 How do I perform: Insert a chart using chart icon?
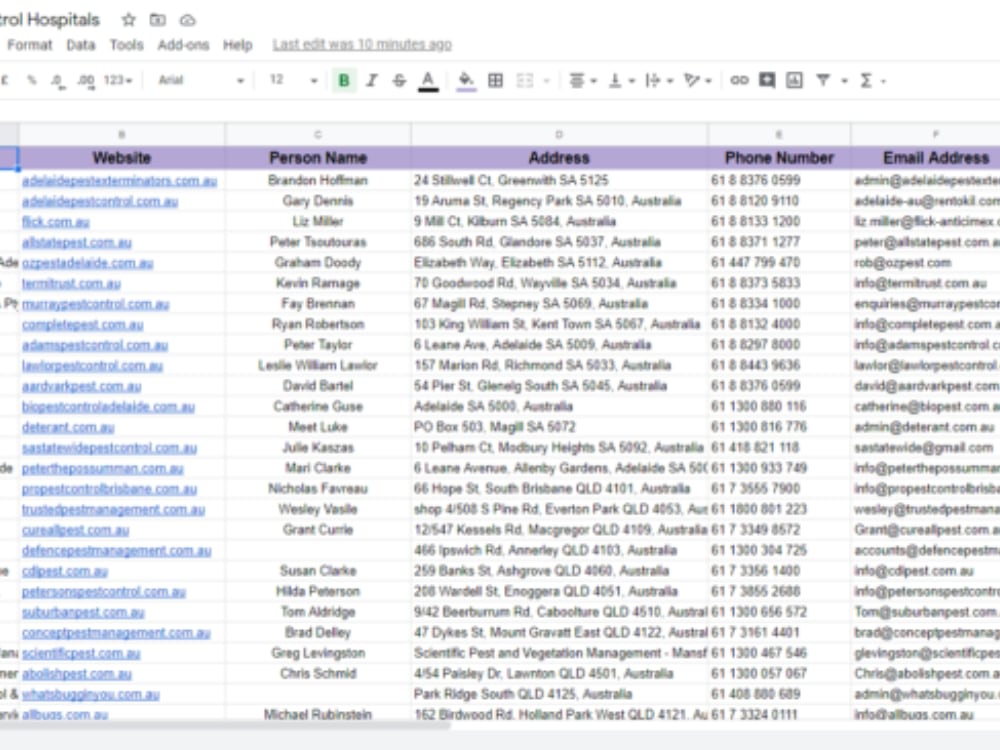pyautogui.click(x=794, y=80)
